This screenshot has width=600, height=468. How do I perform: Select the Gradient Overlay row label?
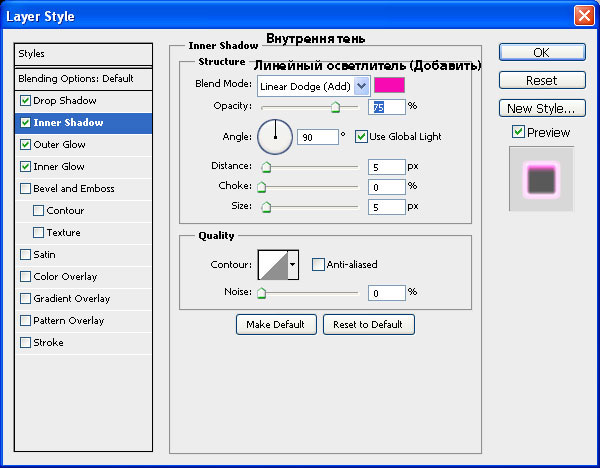(x=72, y=298)
